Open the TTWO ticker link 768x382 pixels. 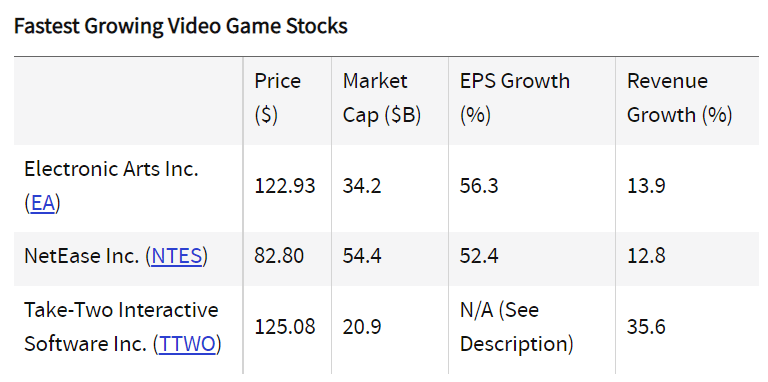[x=188, y=344]
